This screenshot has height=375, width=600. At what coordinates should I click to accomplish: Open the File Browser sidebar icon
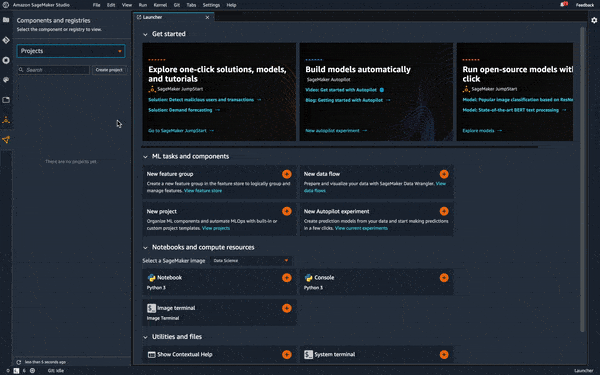[6, 20]
